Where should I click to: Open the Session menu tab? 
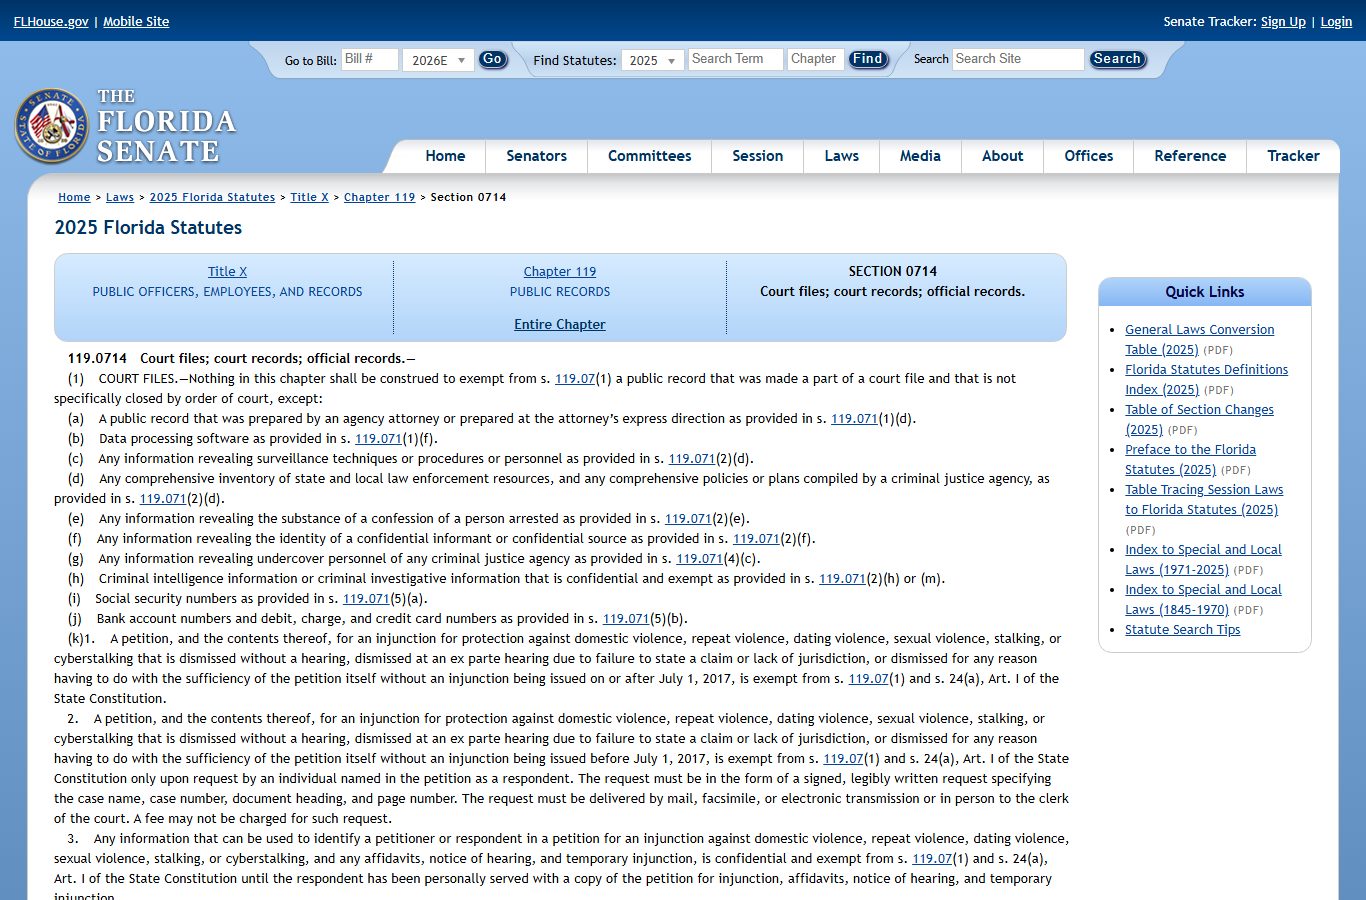coord(757,156)
